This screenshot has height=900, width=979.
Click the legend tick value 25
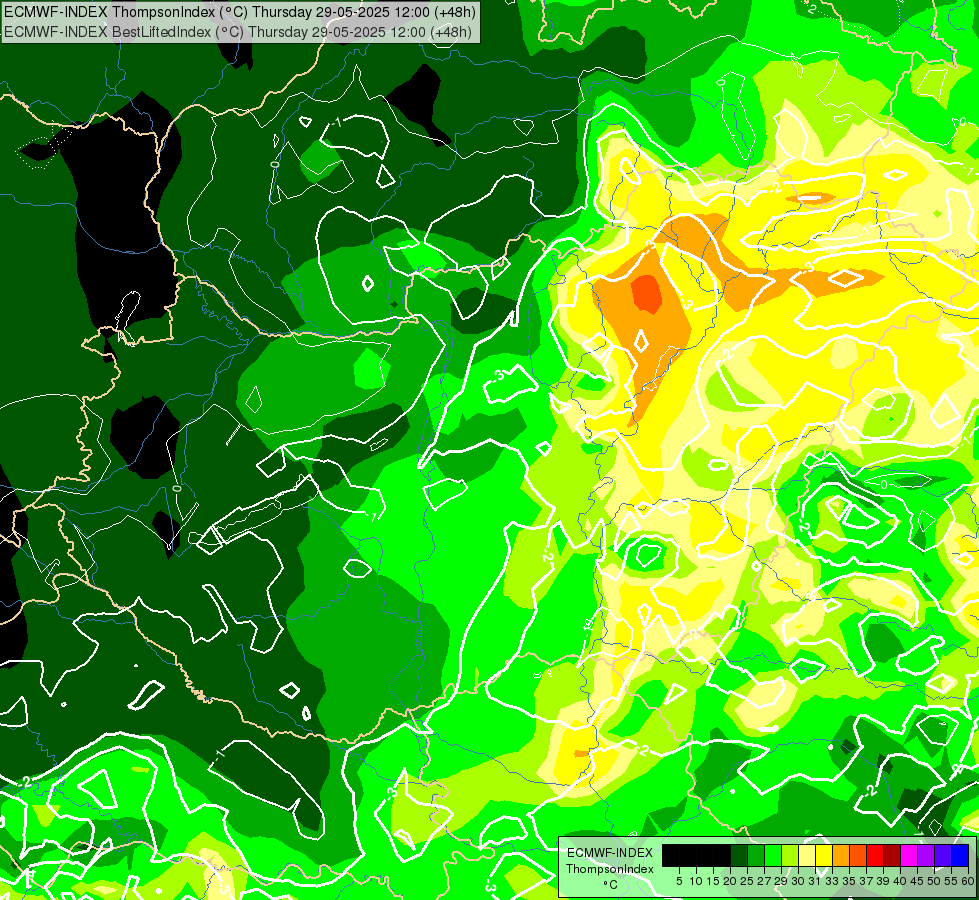click(x=747, y=881)
